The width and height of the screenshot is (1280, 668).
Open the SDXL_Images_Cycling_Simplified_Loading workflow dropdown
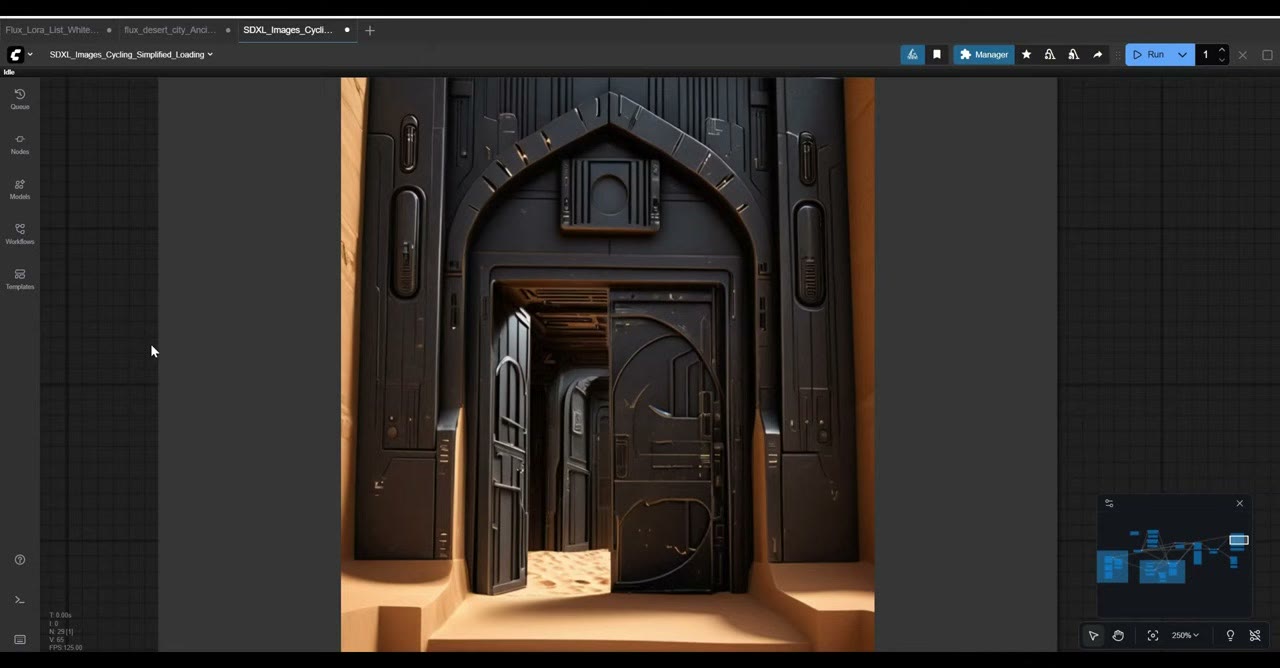[x=131, y=55]
